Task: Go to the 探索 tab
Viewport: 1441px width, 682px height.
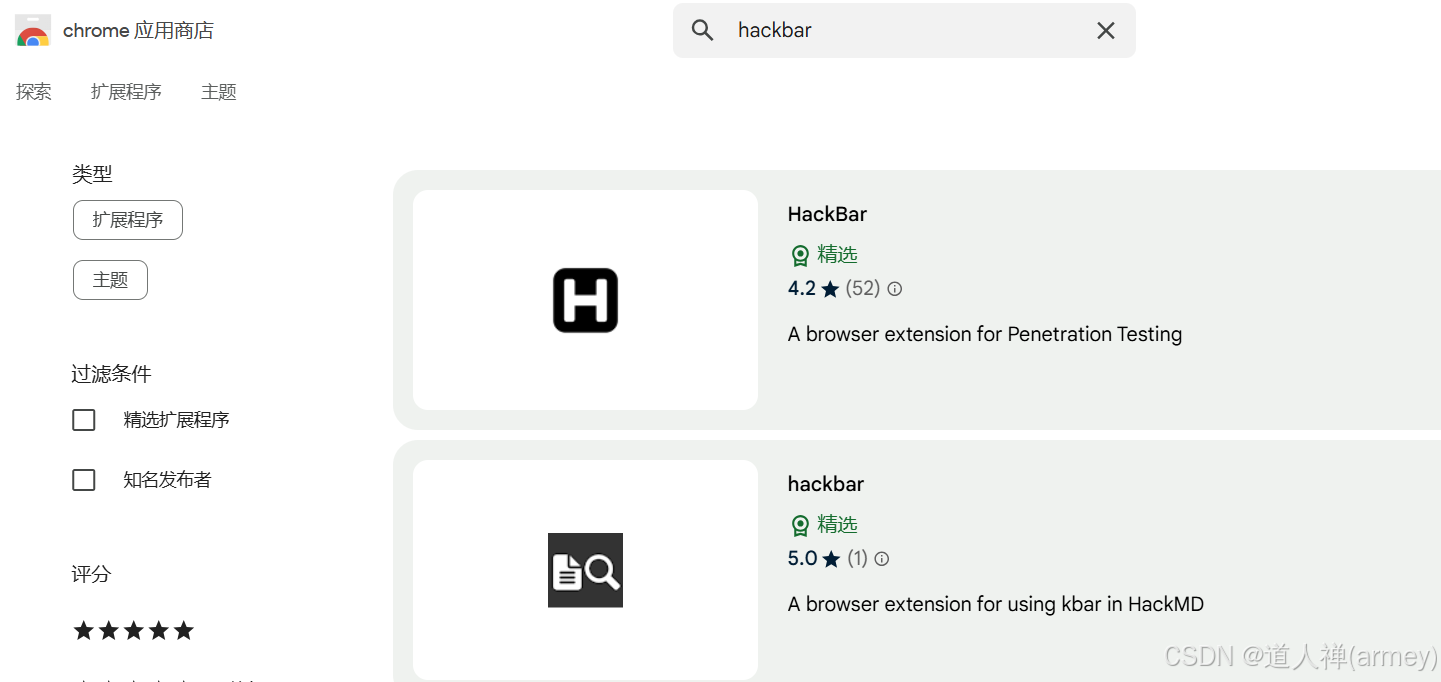Action: 34,92
